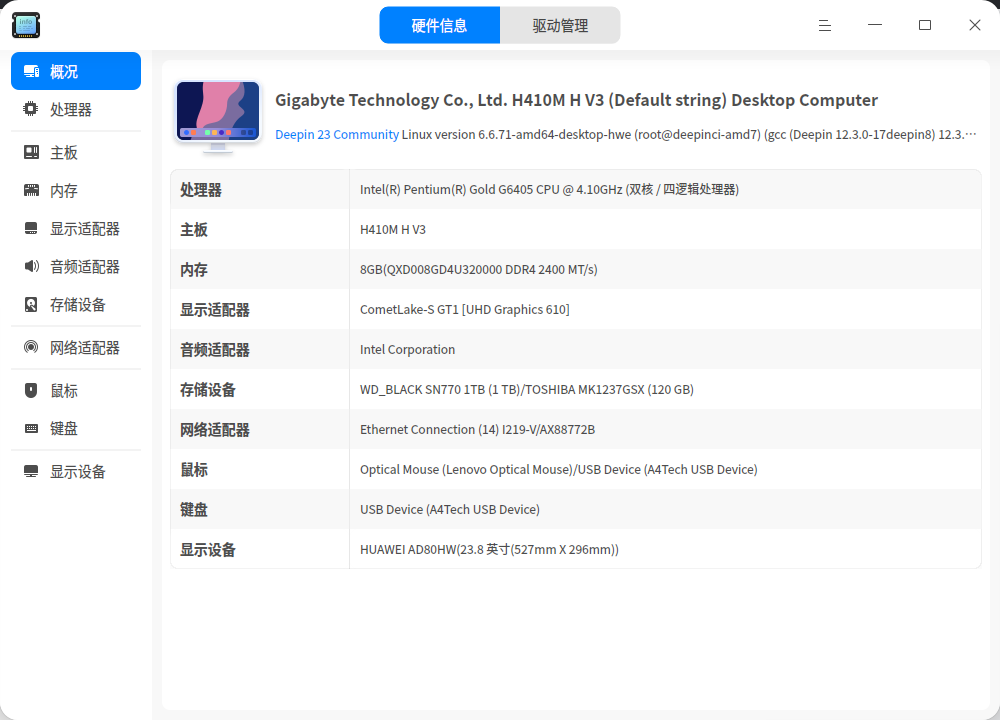Open the Deepin 23 Community link
The image size is (1000, 720).
337,135
